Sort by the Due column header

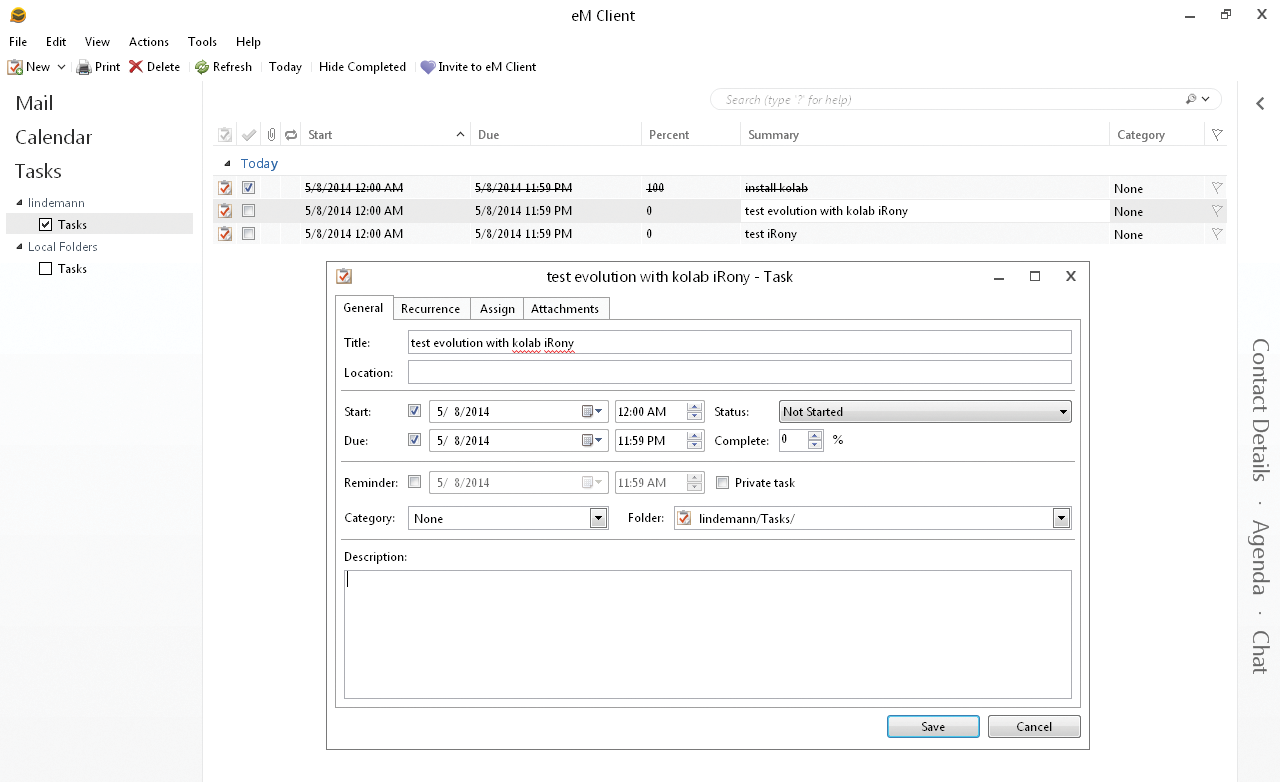(x=556, y=134)
